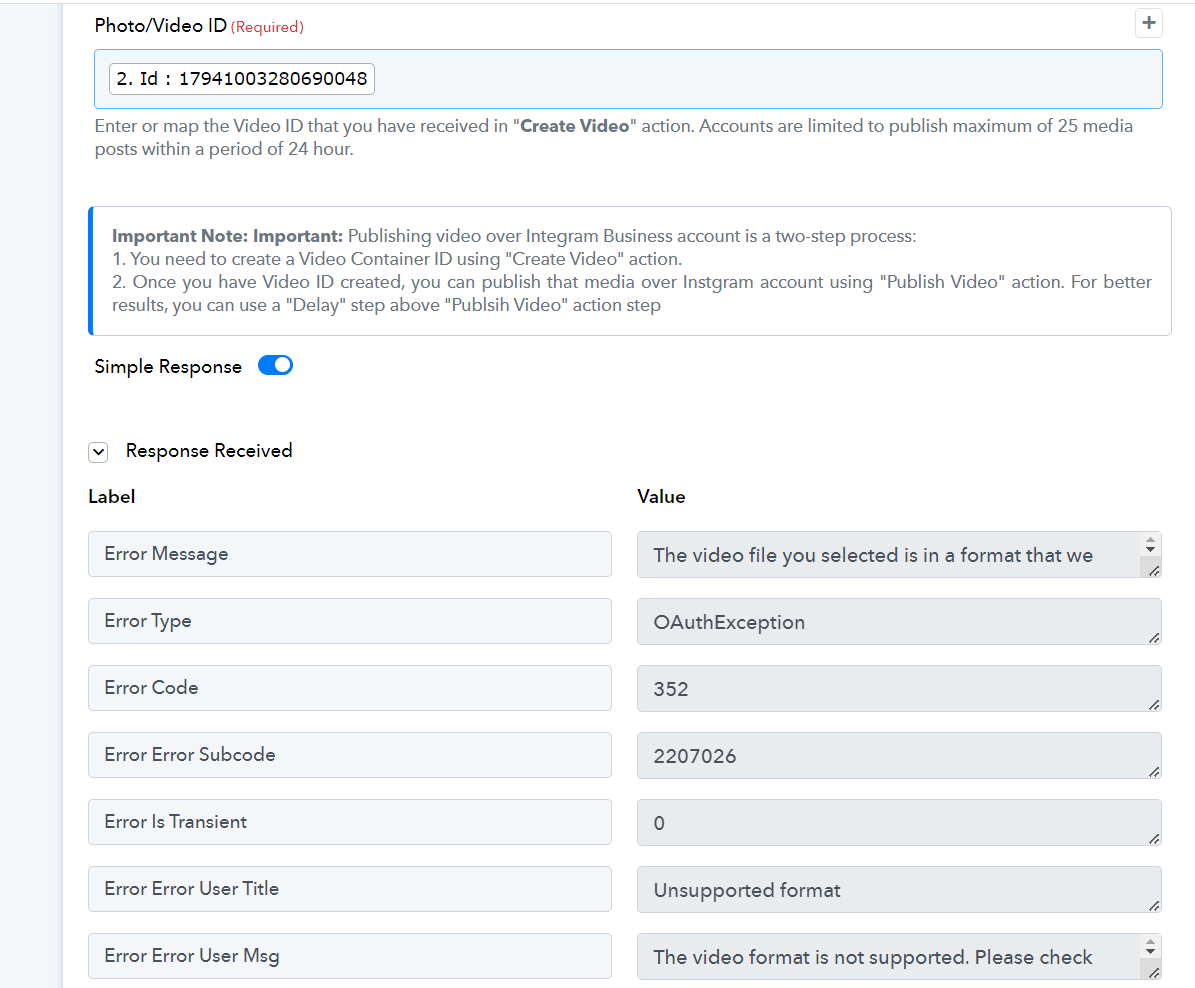Select the Error Code label field
Screen dimensions: 1195x988
pyautogui.click(x=350, y=688)
